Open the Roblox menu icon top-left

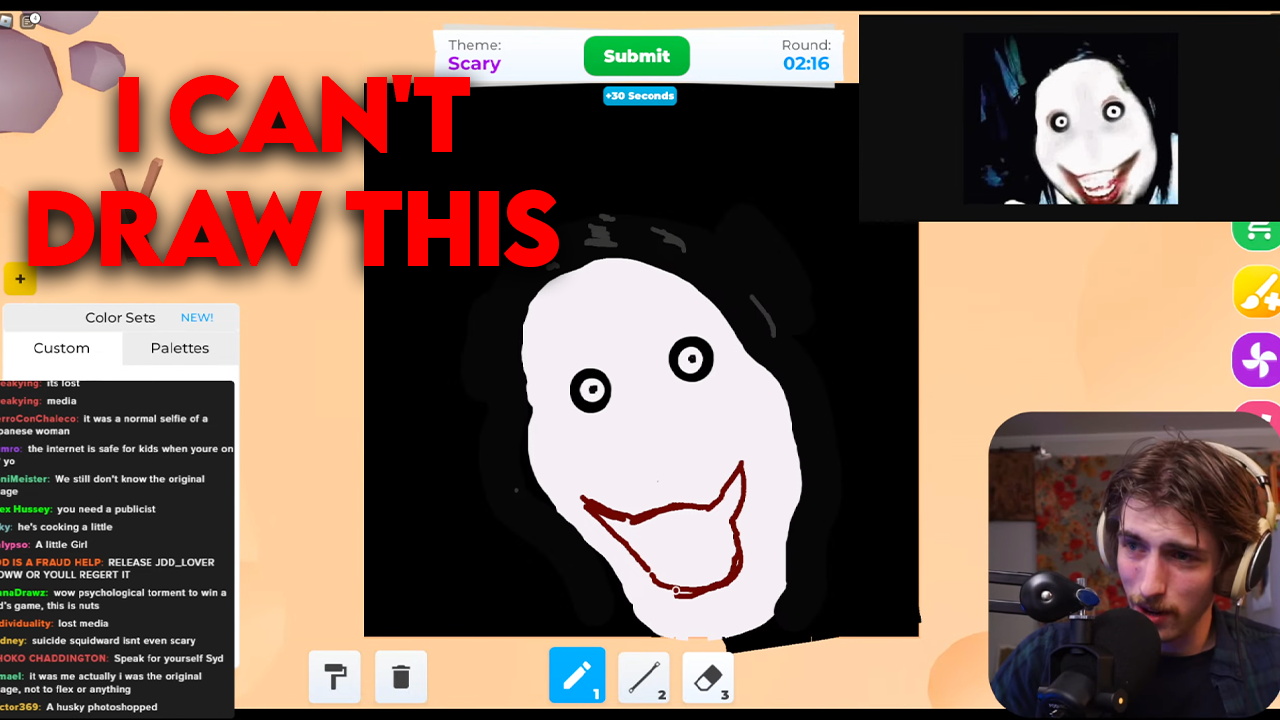pos(6,20)
